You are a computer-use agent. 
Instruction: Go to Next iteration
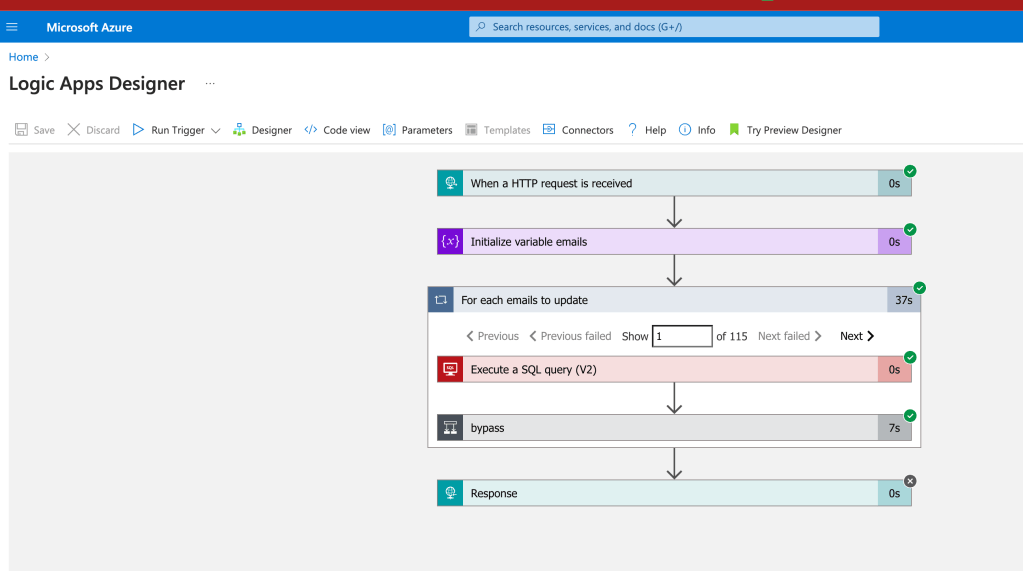[857, 336]
